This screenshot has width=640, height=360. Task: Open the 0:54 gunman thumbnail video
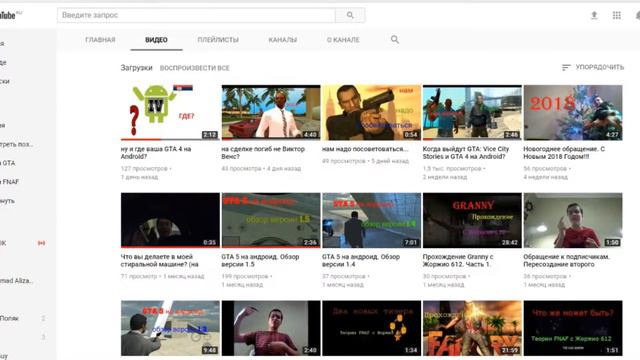[371, 112]
